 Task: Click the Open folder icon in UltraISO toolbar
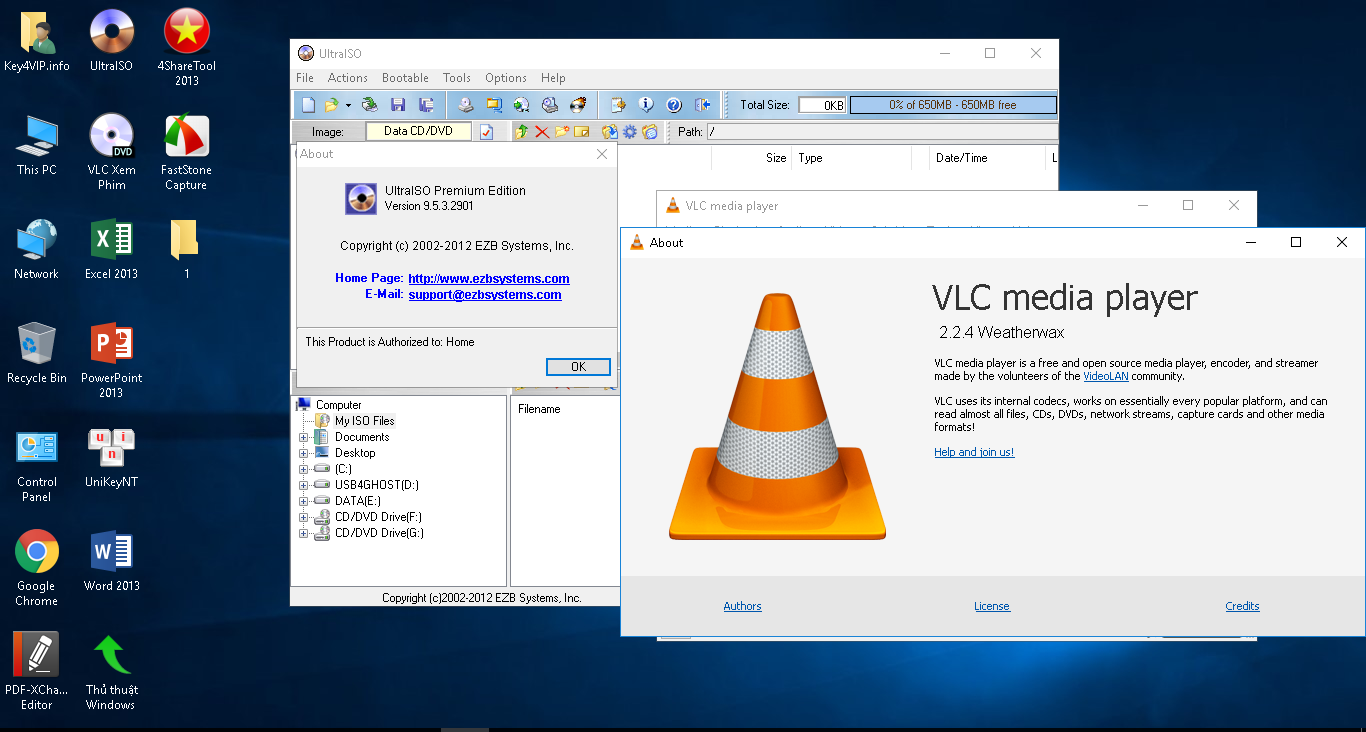point(331,105)
